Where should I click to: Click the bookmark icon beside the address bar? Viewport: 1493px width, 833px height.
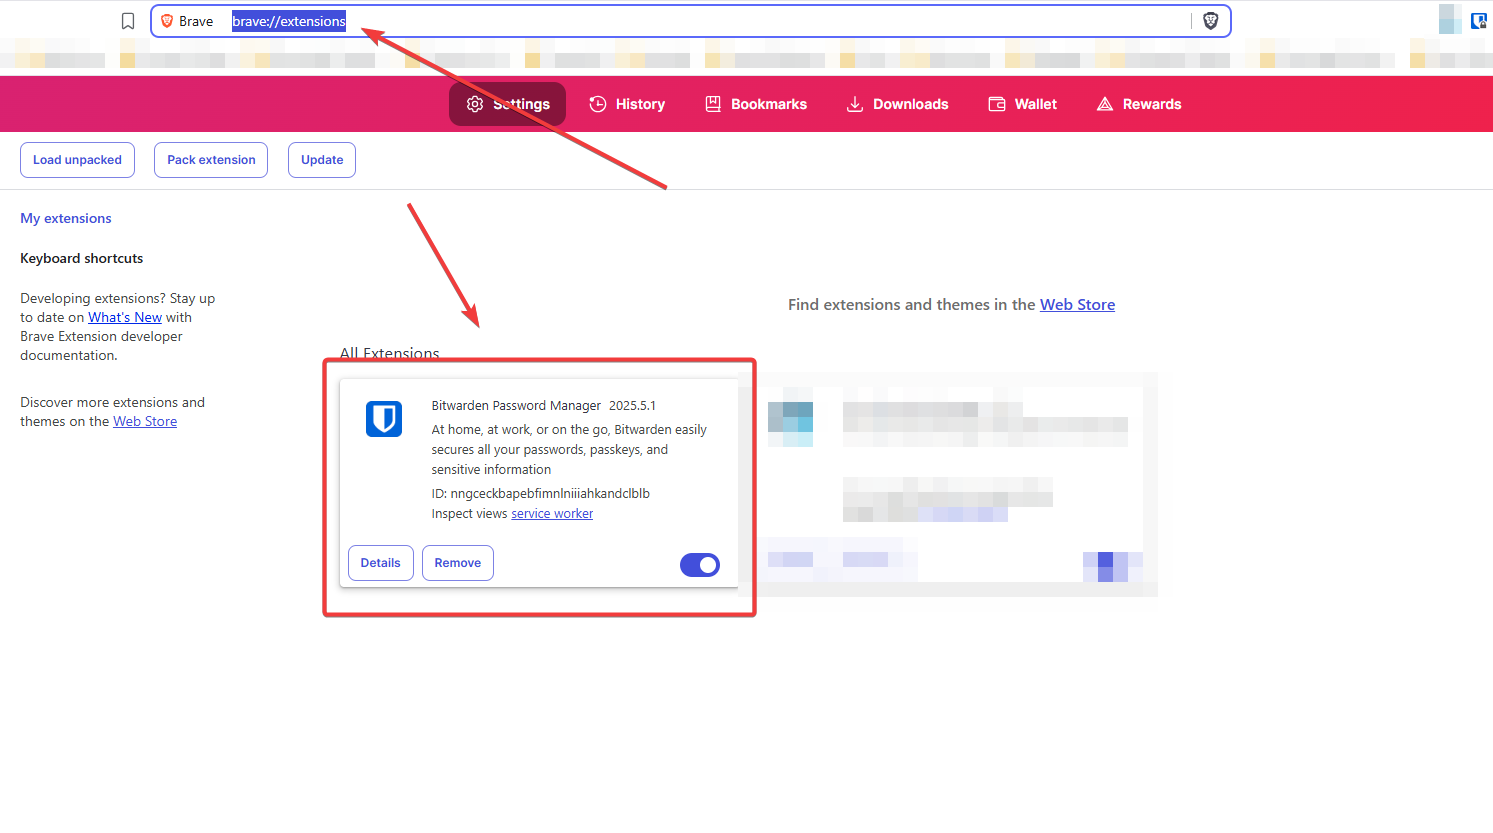click(128, 21)
